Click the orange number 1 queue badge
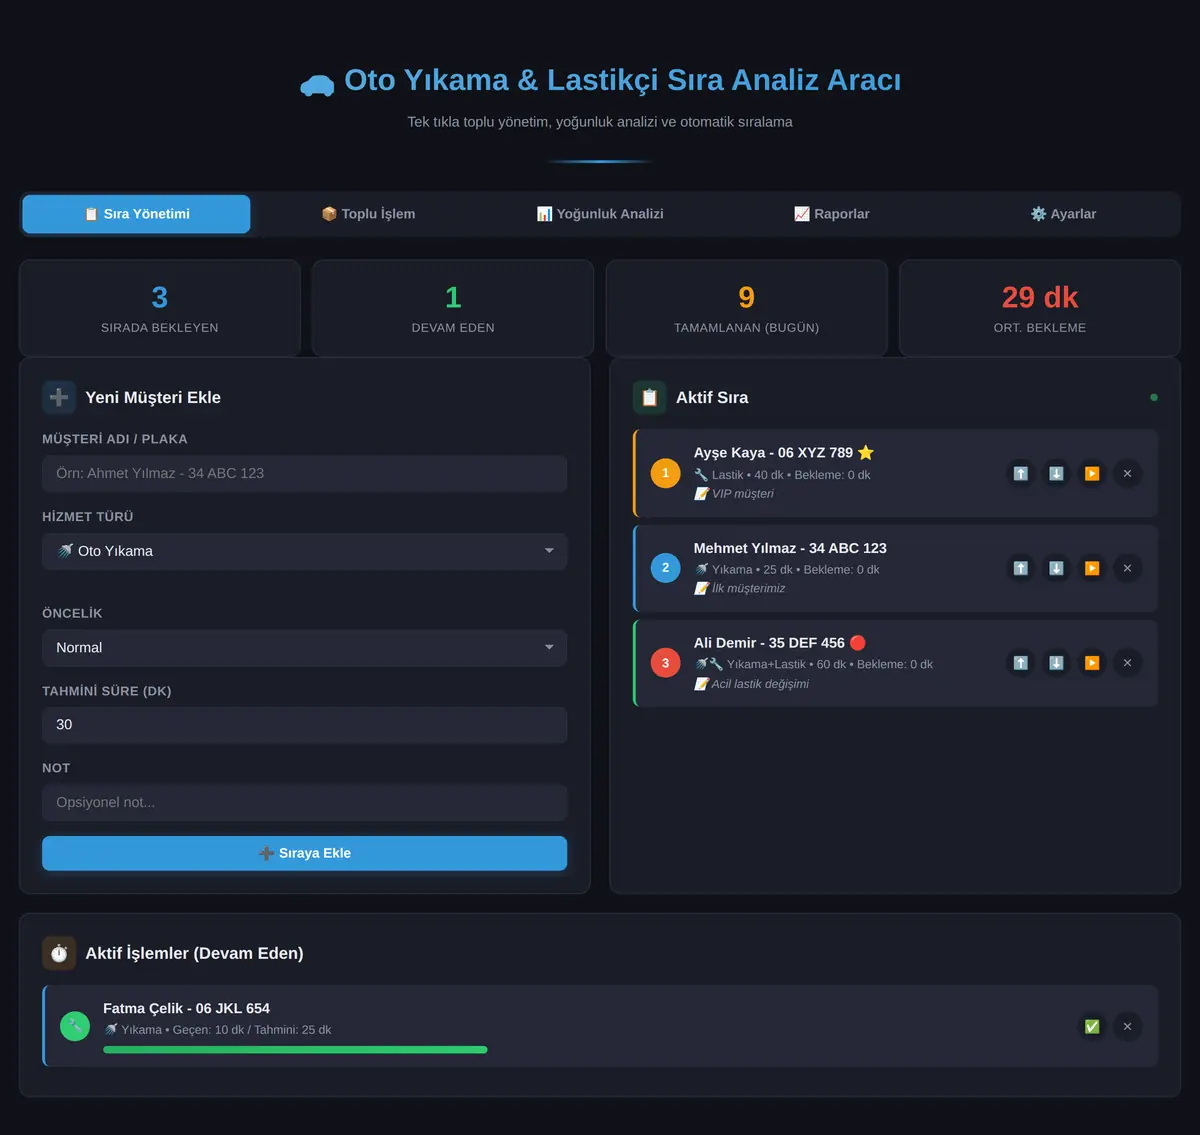The image size is (1200, 1135). pos(666,473)
